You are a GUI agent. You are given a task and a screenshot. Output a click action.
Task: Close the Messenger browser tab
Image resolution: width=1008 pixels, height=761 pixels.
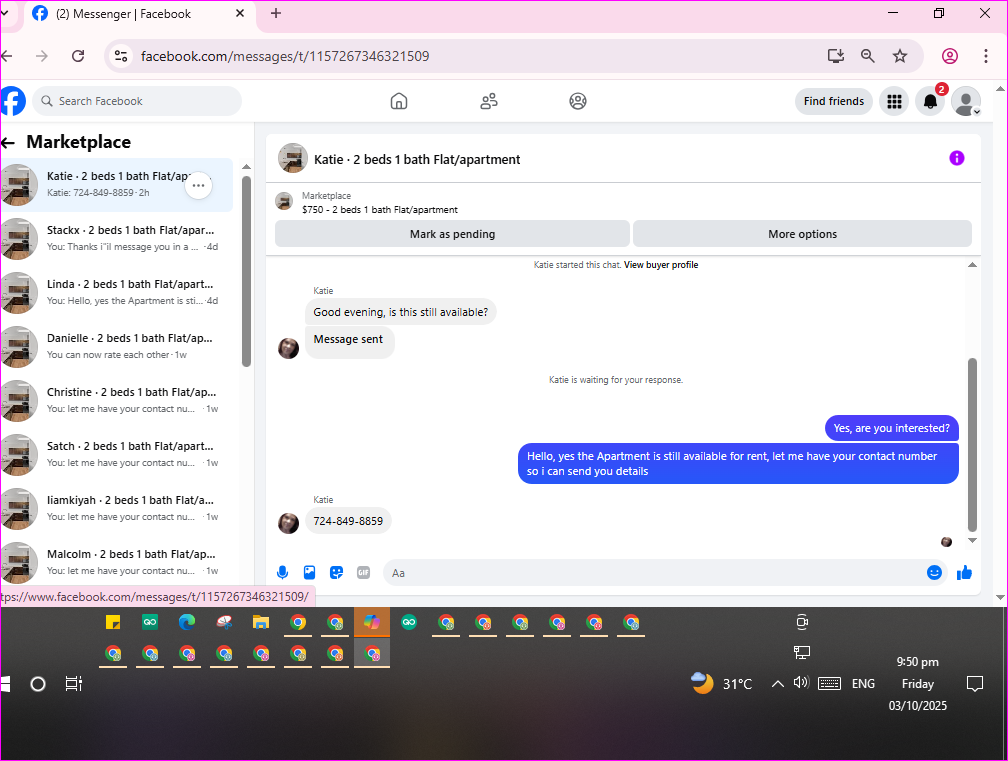point(240,13)
